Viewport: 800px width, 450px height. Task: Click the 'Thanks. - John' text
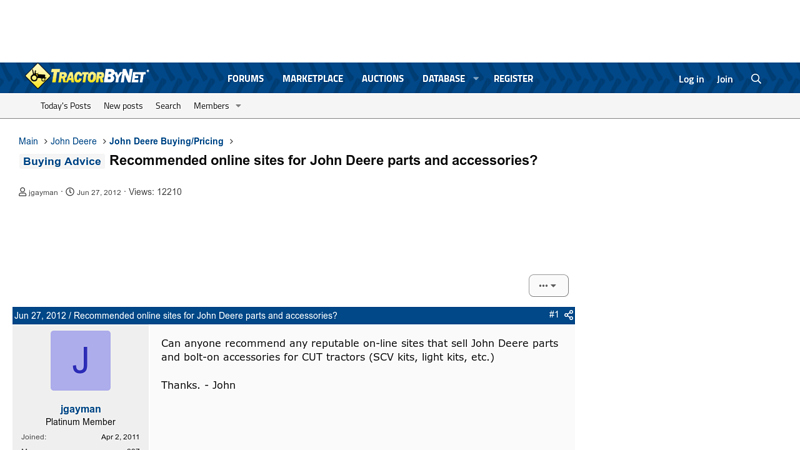coord(198,385)
